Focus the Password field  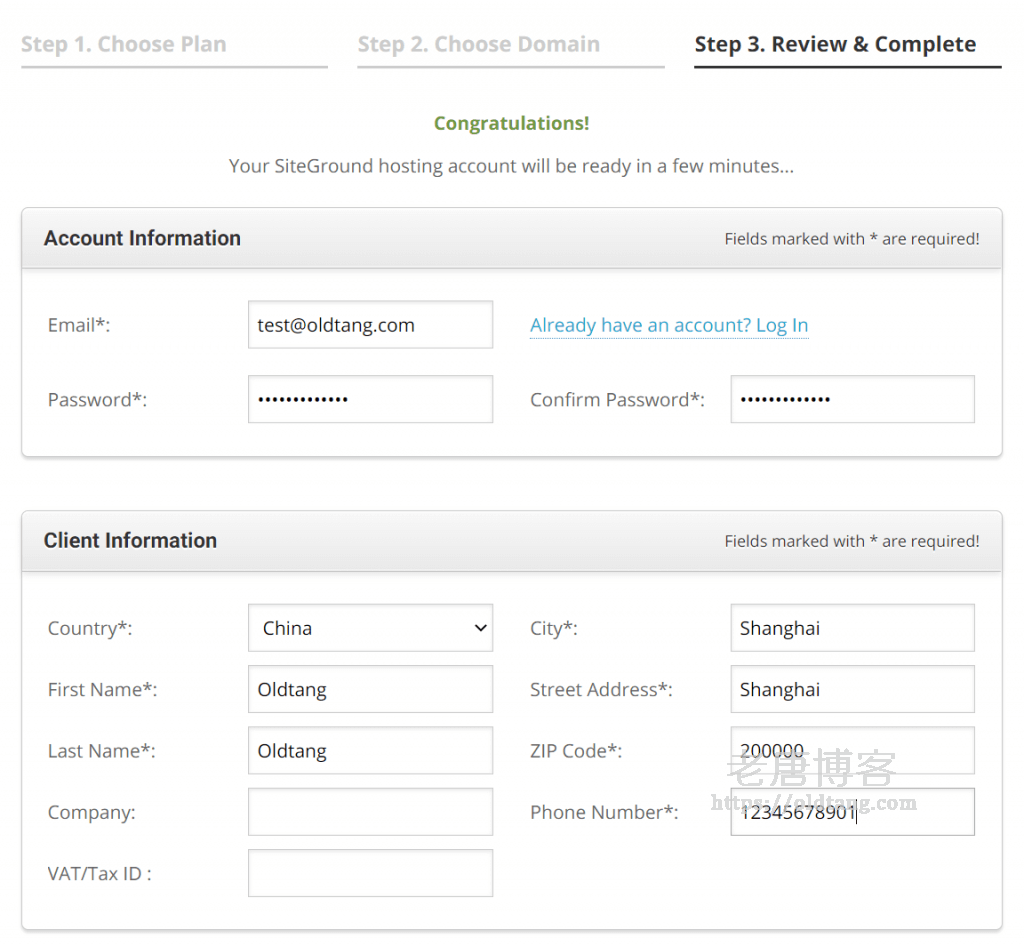(x=370, y=399)
